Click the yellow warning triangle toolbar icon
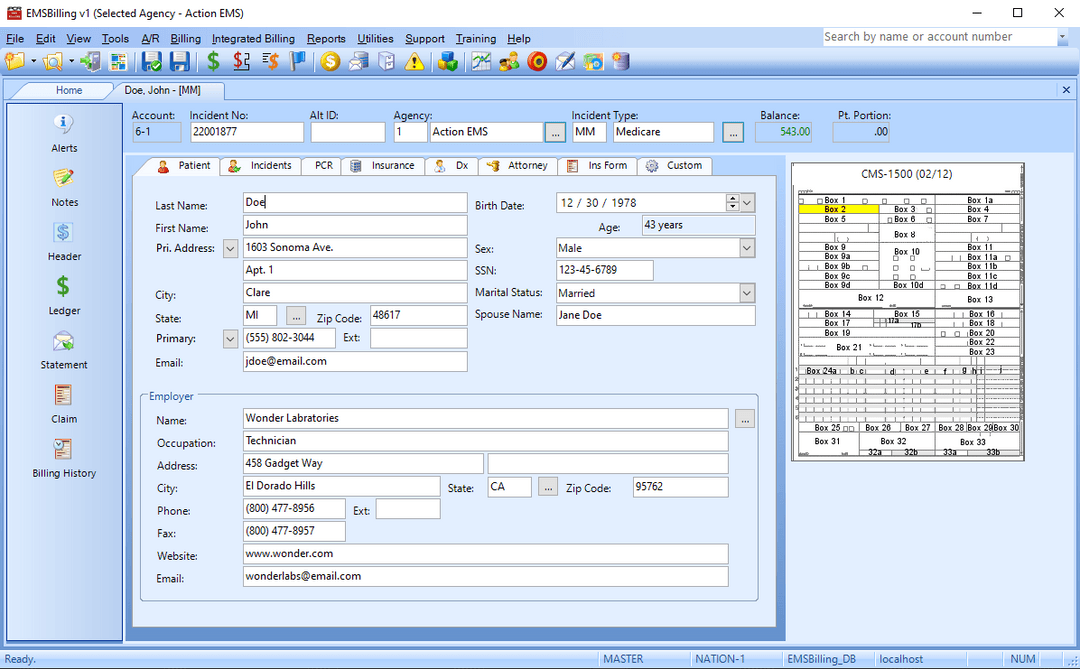The image size is (1080, 669). click(x=414, y=61)
